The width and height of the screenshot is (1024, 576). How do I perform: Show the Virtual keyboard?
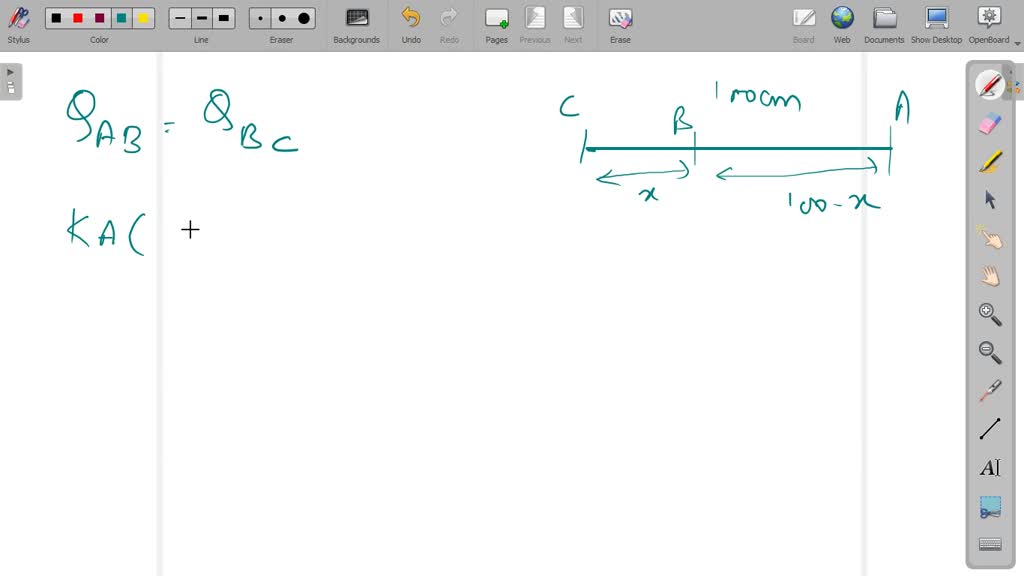tap(989, 543)
